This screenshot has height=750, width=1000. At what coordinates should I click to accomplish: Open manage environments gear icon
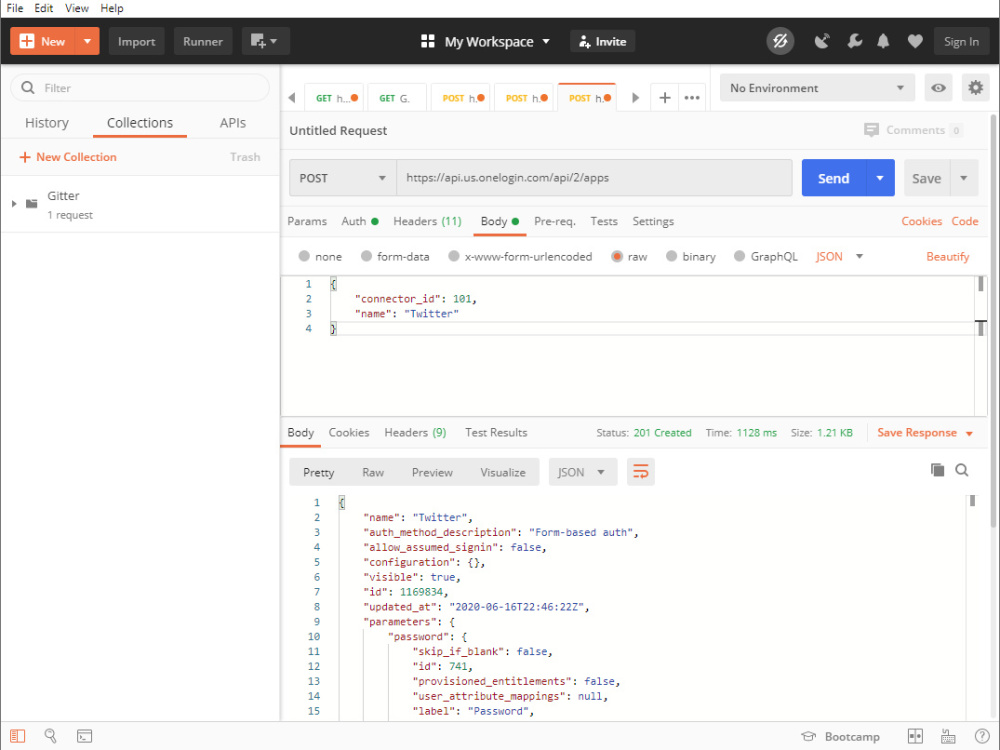coord(975,87)
